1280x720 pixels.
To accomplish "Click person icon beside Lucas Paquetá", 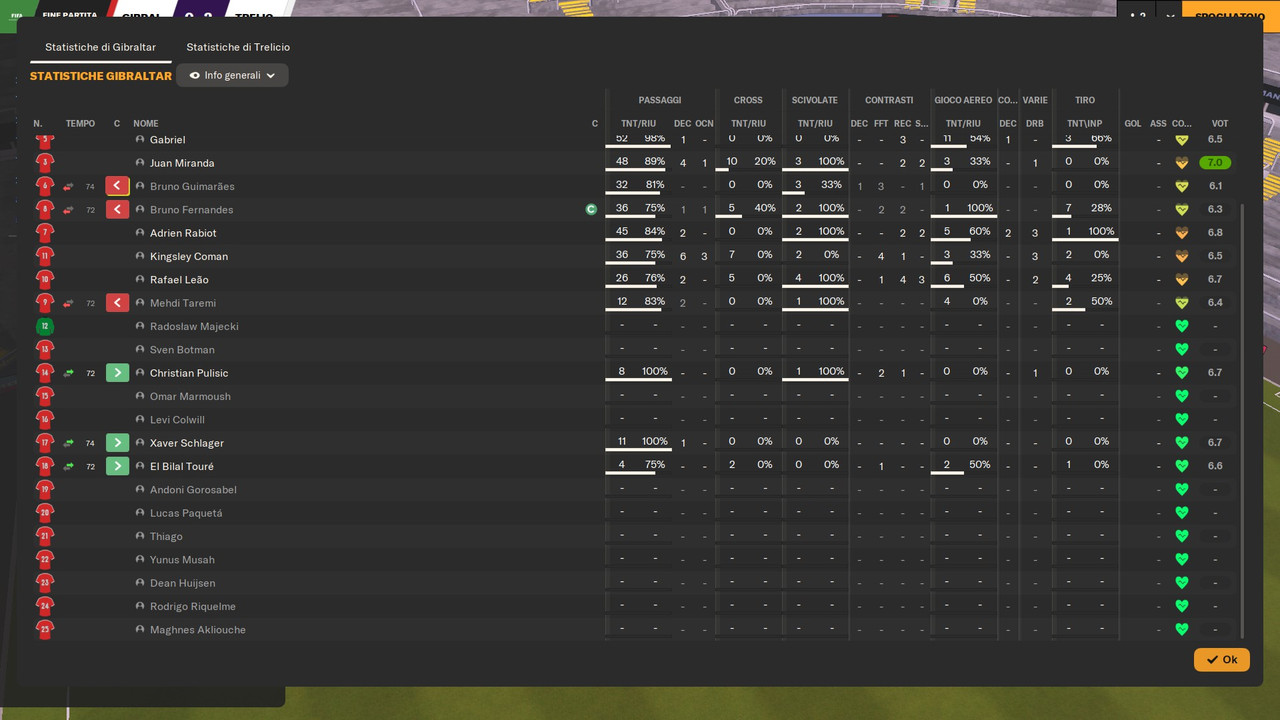I will [x=140, y=513].
